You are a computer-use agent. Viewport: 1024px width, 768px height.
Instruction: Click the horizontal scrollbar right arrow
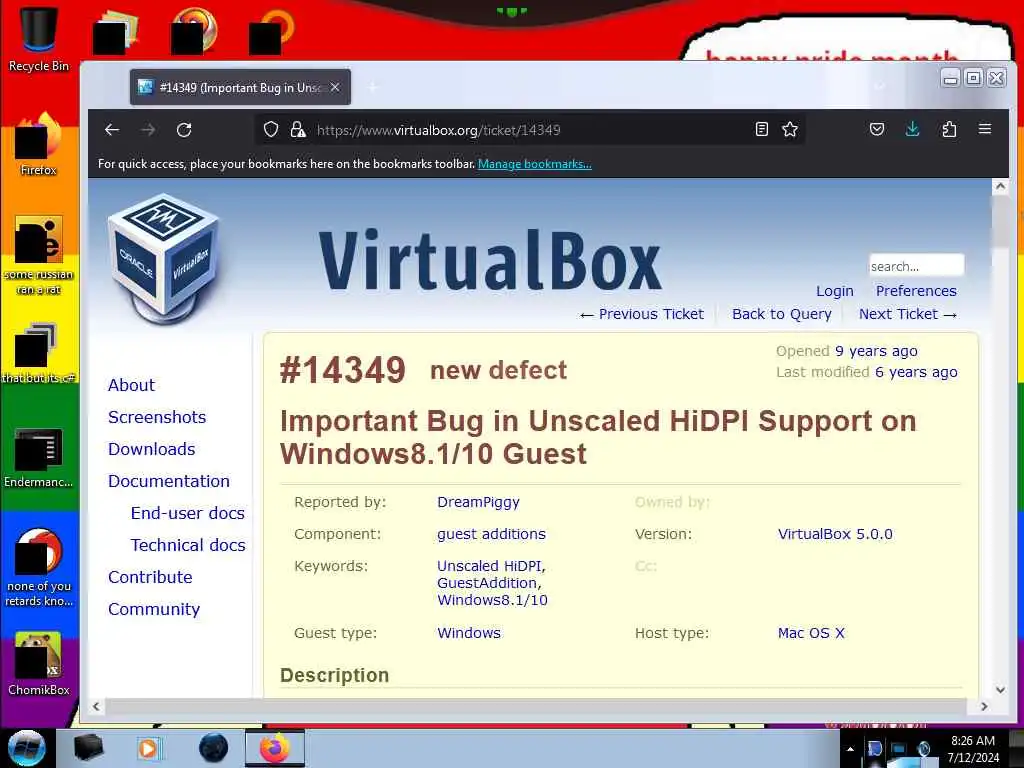[984, 706]
